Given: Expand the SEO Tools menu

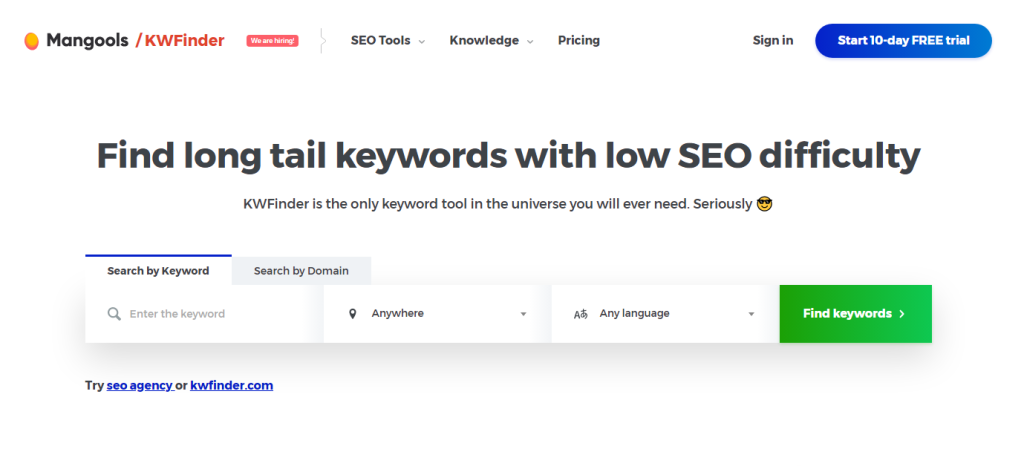Looking at the screenshot, I should coord(388,40).
